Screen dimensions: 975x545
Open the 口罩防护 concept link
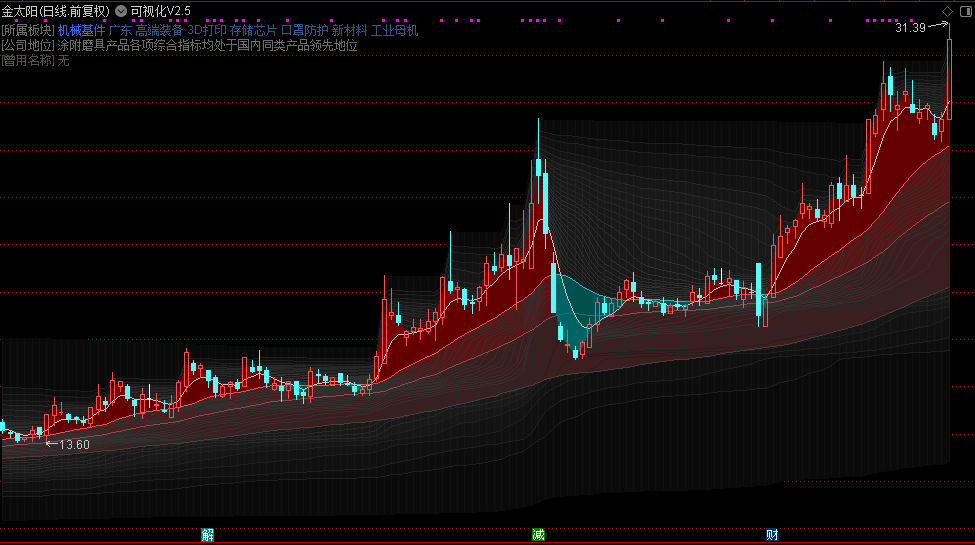(x=305, y=30)
